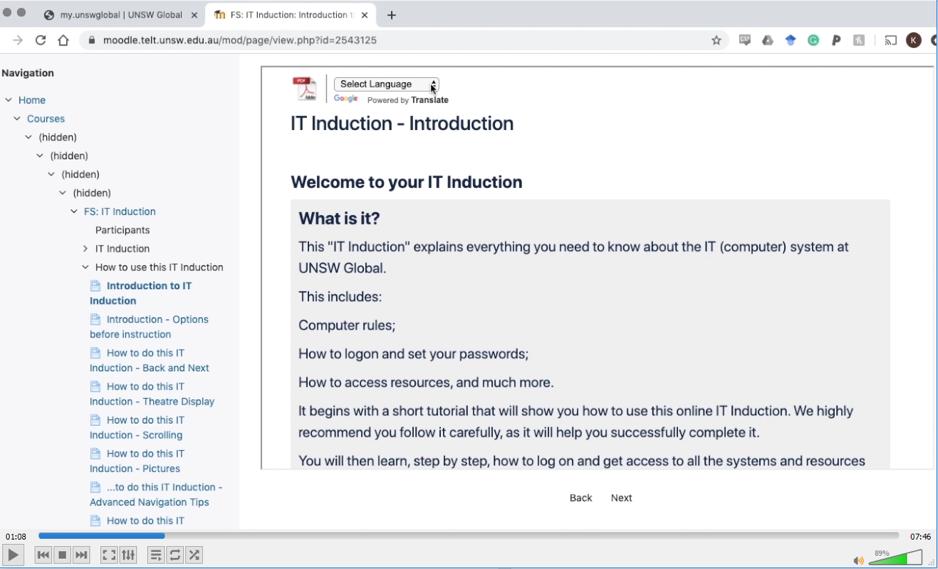Screen dimensions: 938x569
Task: Open How to do this - Back and Next
Action: pyautogui.click(x=149, y=360)
